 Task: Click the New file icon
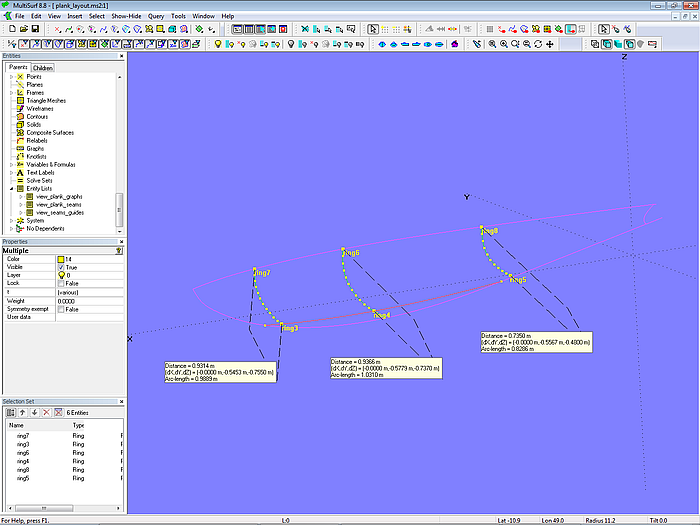click(x=10, y=30)
